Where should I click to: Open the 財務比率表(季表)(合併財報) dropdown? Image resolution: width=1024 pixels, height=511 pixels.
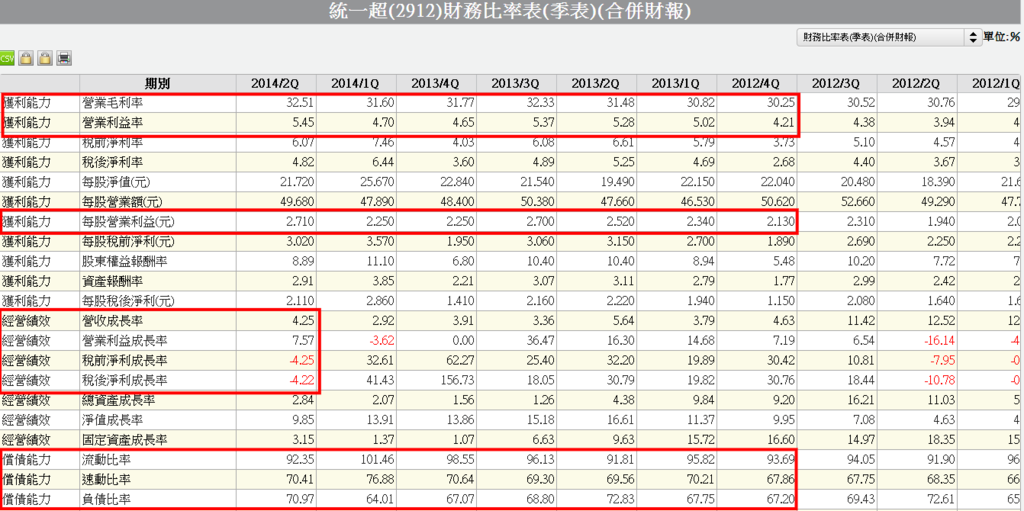tap(889, 37)
